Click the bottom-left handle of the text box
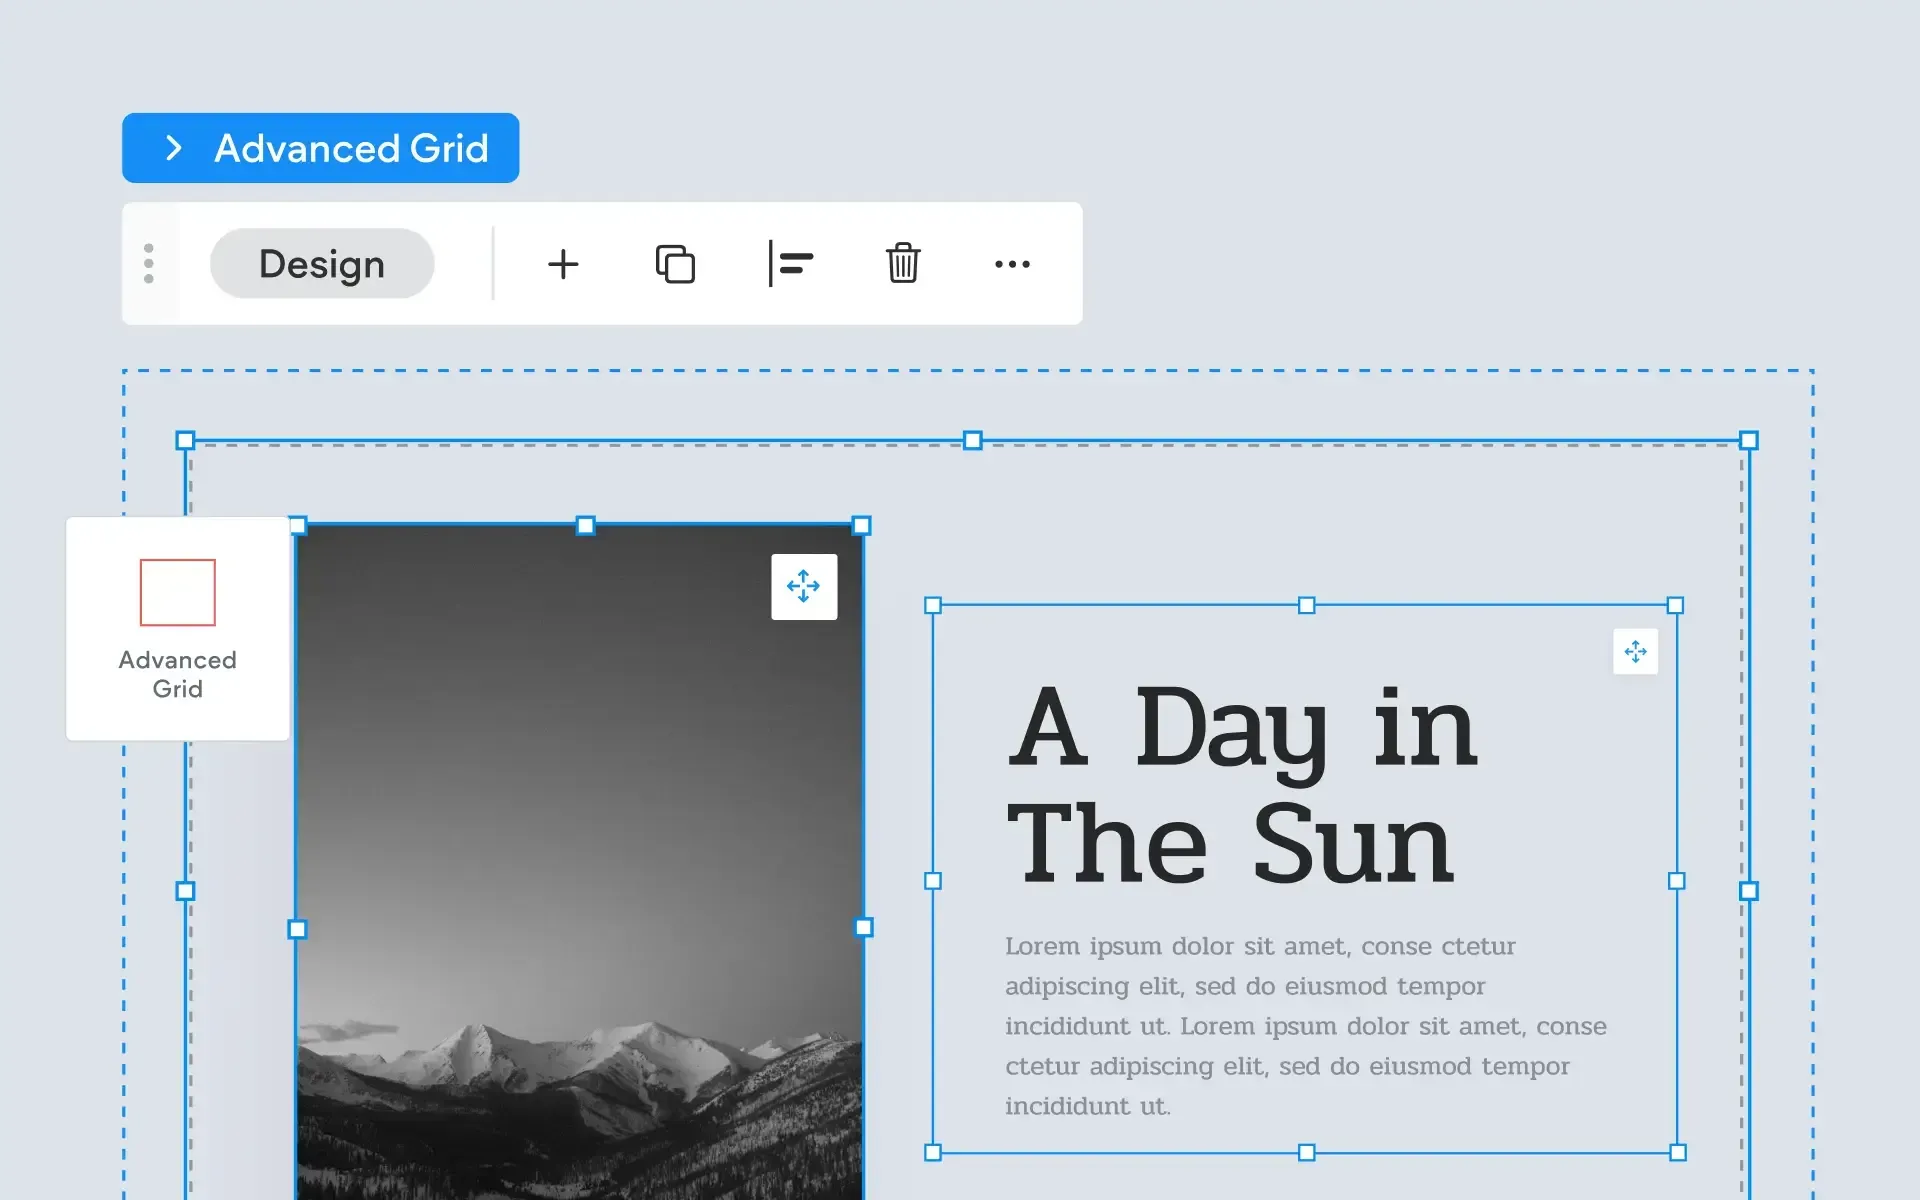 pyautogui.click(x=933, y=1153)
